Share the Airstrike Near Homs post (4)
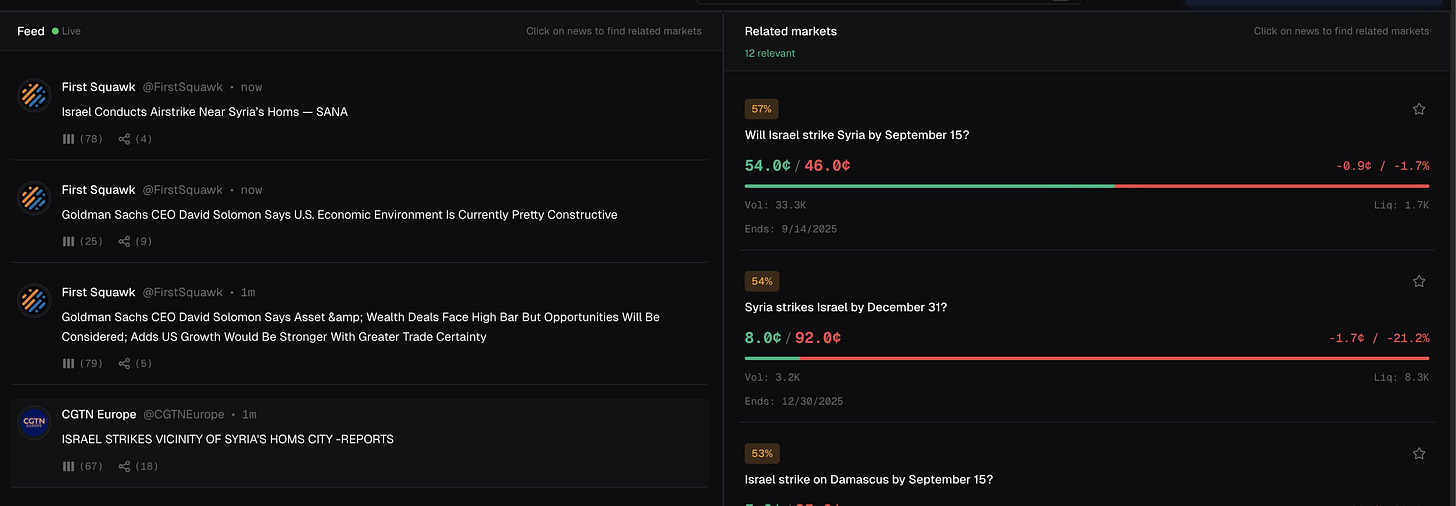Image resolution: width=1456 pixels, height=506 pixels. [x=136, y=139]
